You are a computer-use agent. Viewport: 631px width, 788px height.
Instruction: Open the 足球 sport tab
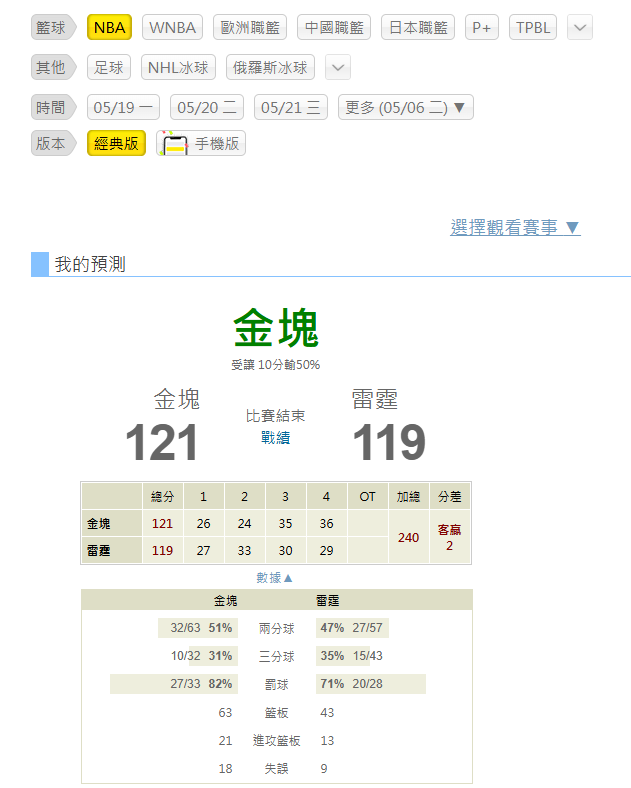(x=109, y=67)
